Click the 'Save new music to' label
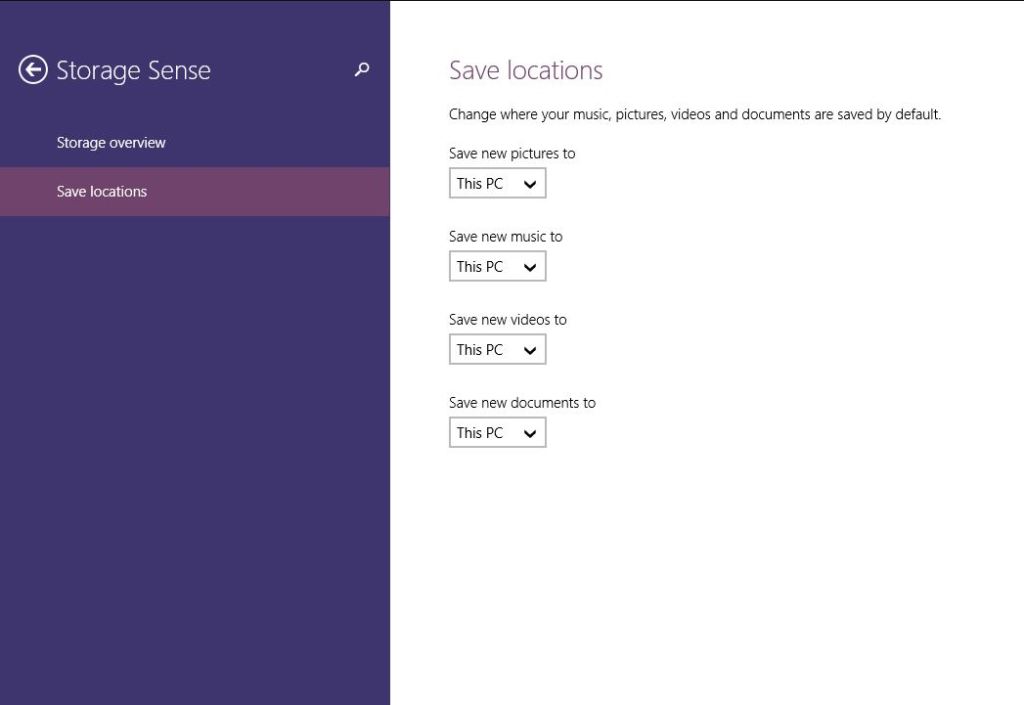 505,236
